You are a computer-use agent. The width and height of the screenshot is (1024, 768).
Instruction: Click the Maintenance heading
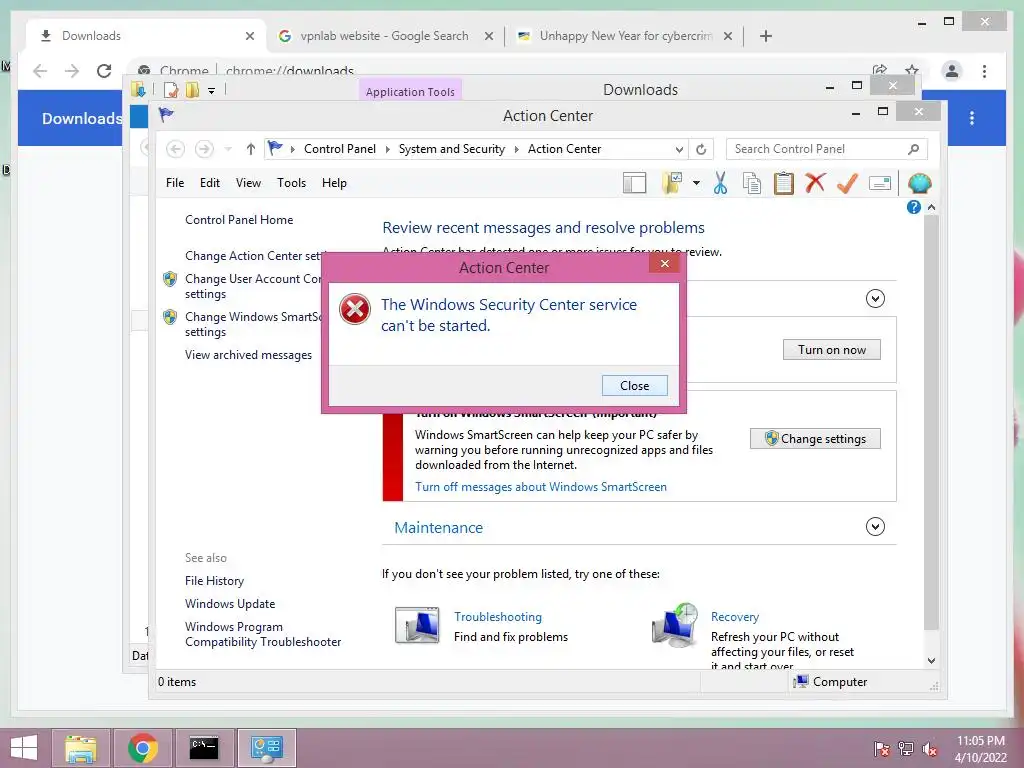coord(438,528)
